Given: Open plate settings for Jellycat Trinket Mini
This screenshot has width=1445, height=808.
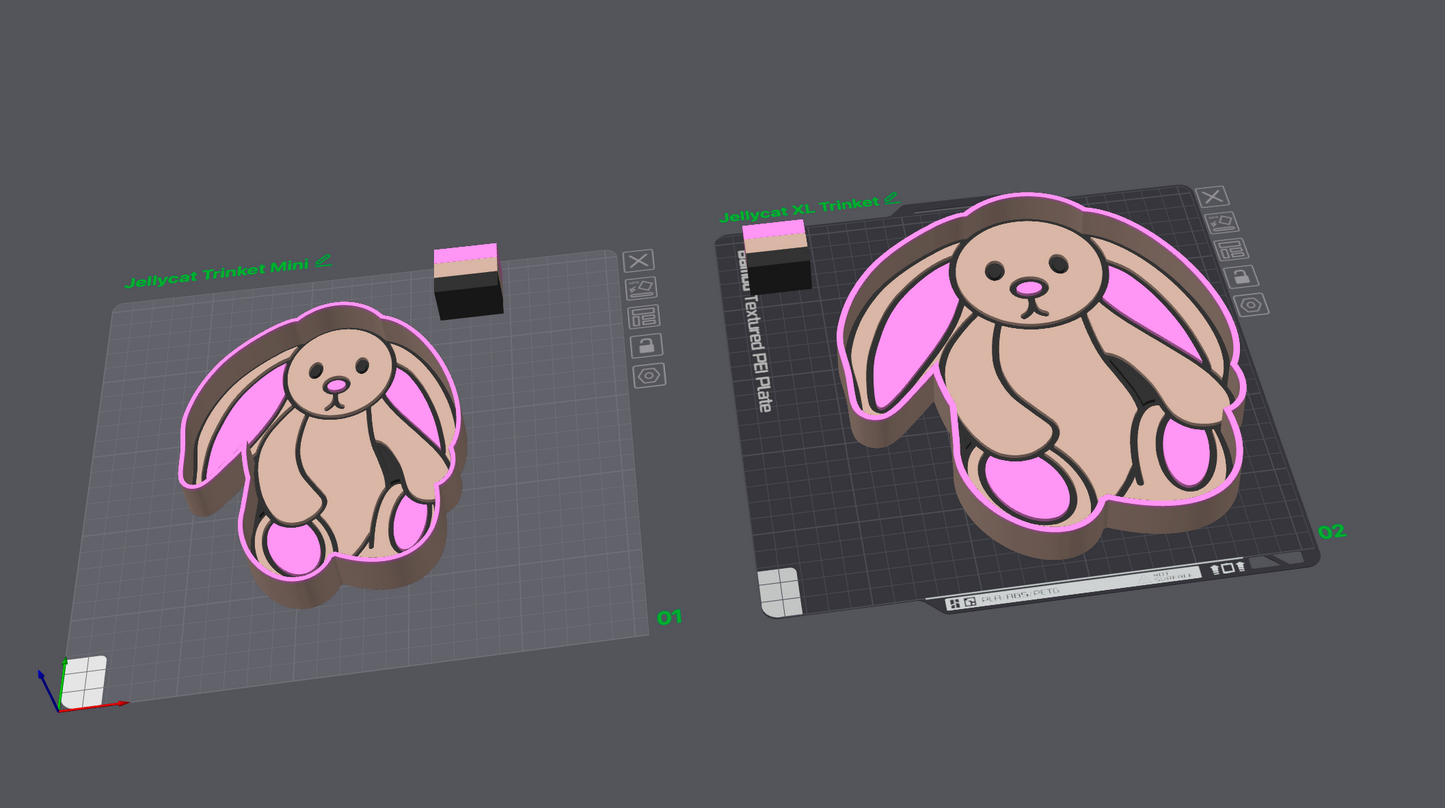Looking at the screenshot, I should (x=650, y=376).
